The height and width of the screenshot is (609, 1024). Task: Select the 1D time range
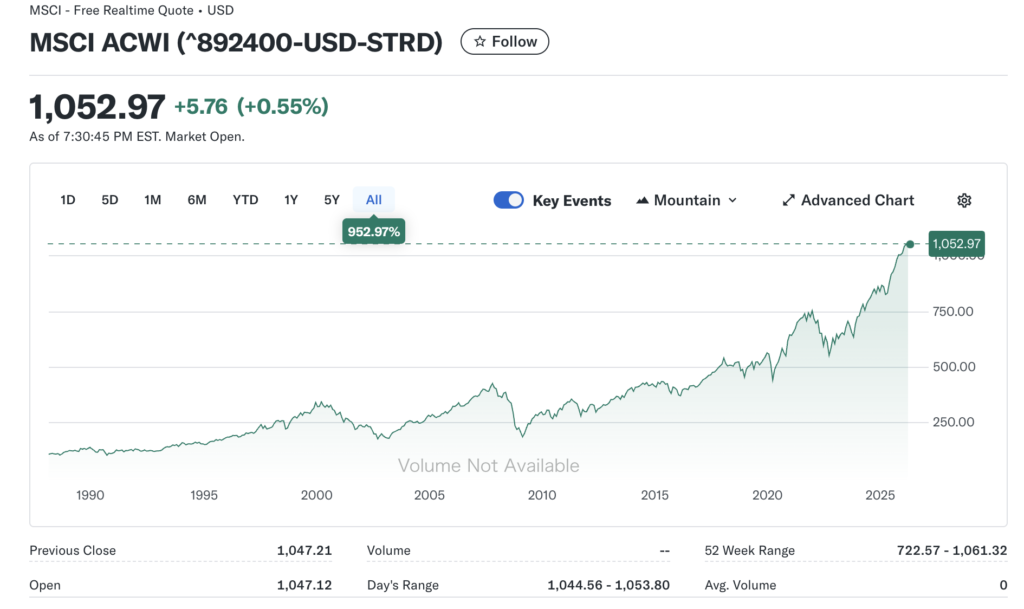coord(68,200)
